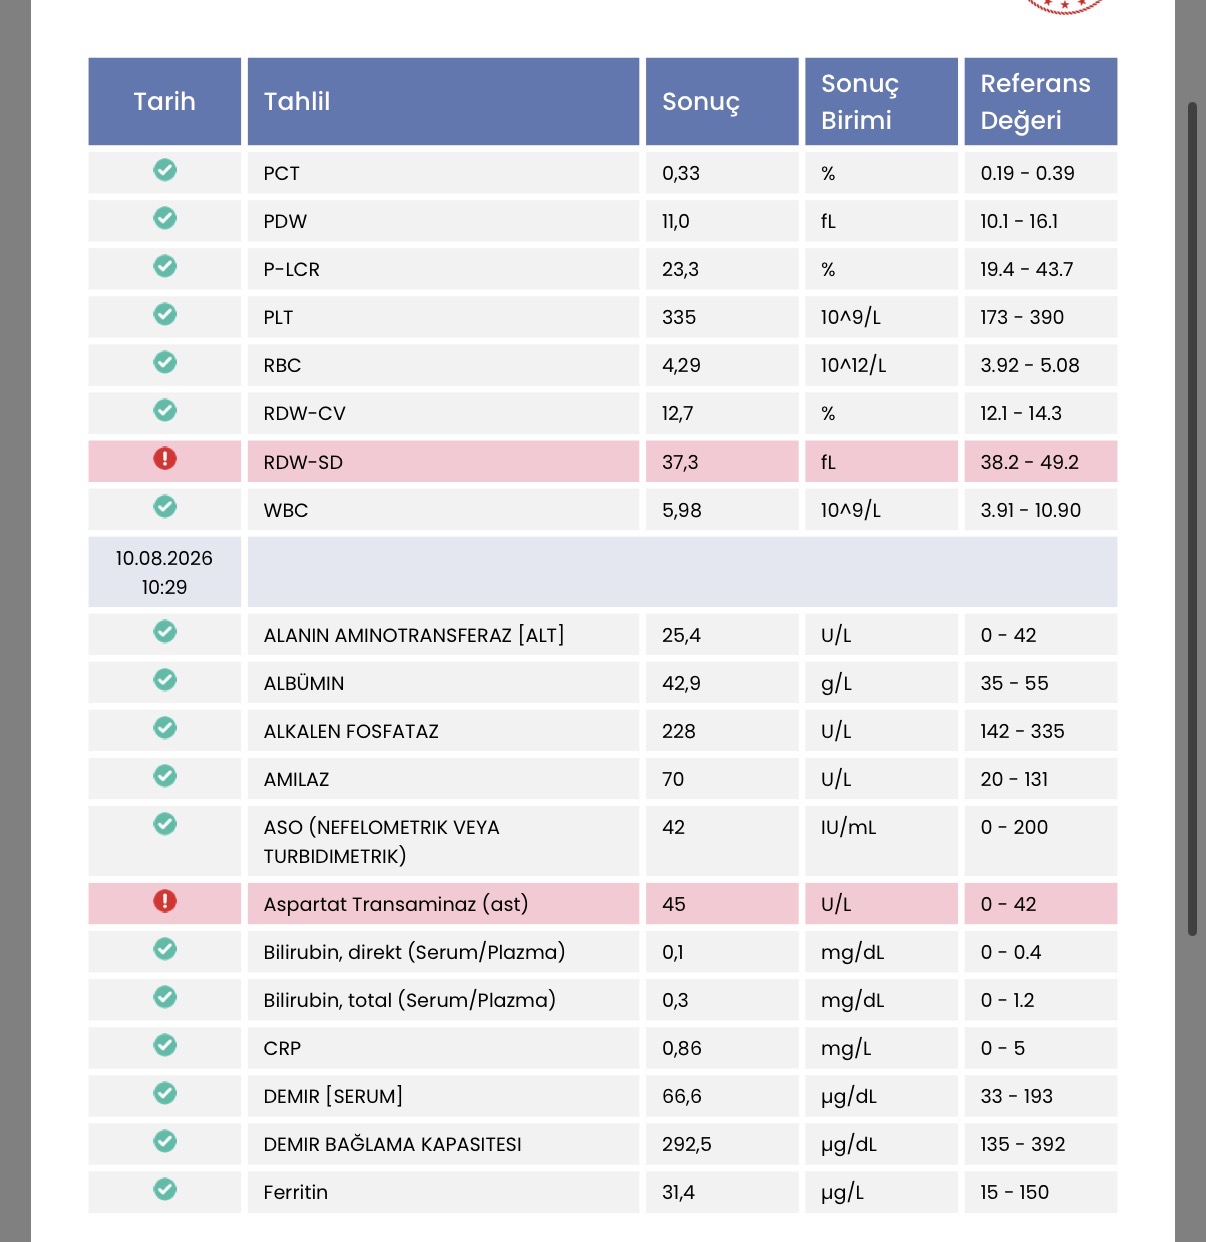
Task: Click the green check icon next to ALBÜMIN
Action: (165, 680)
